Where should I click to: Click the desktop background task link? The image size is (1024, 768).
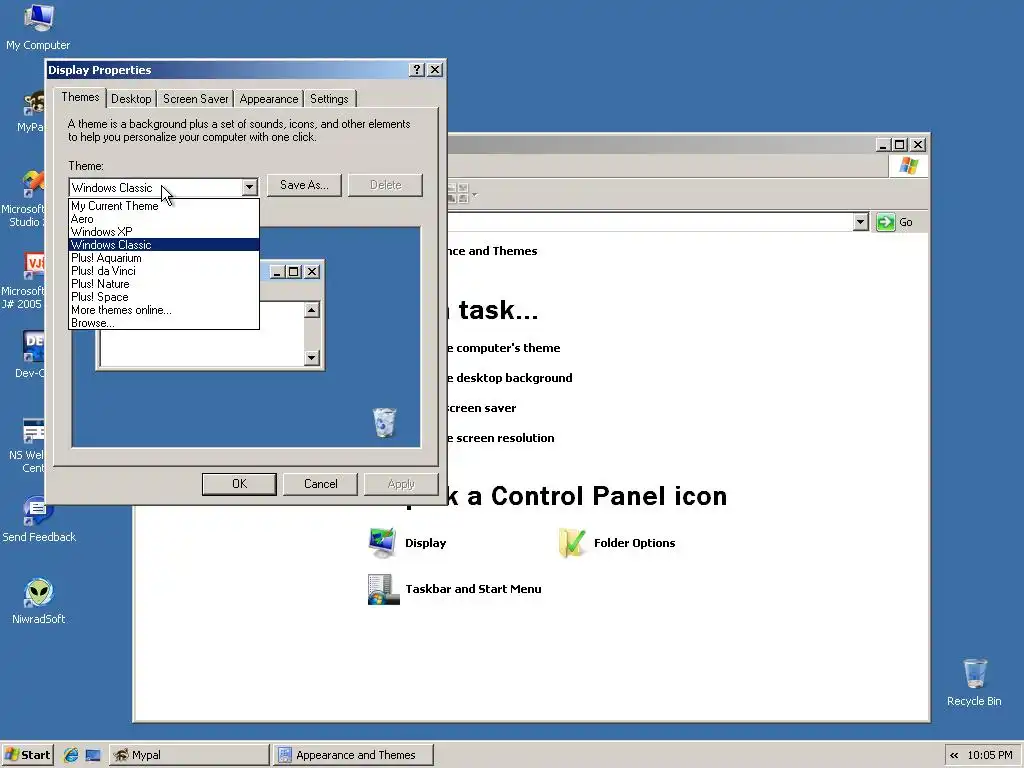pyautogui.click(x=509, y=378)
